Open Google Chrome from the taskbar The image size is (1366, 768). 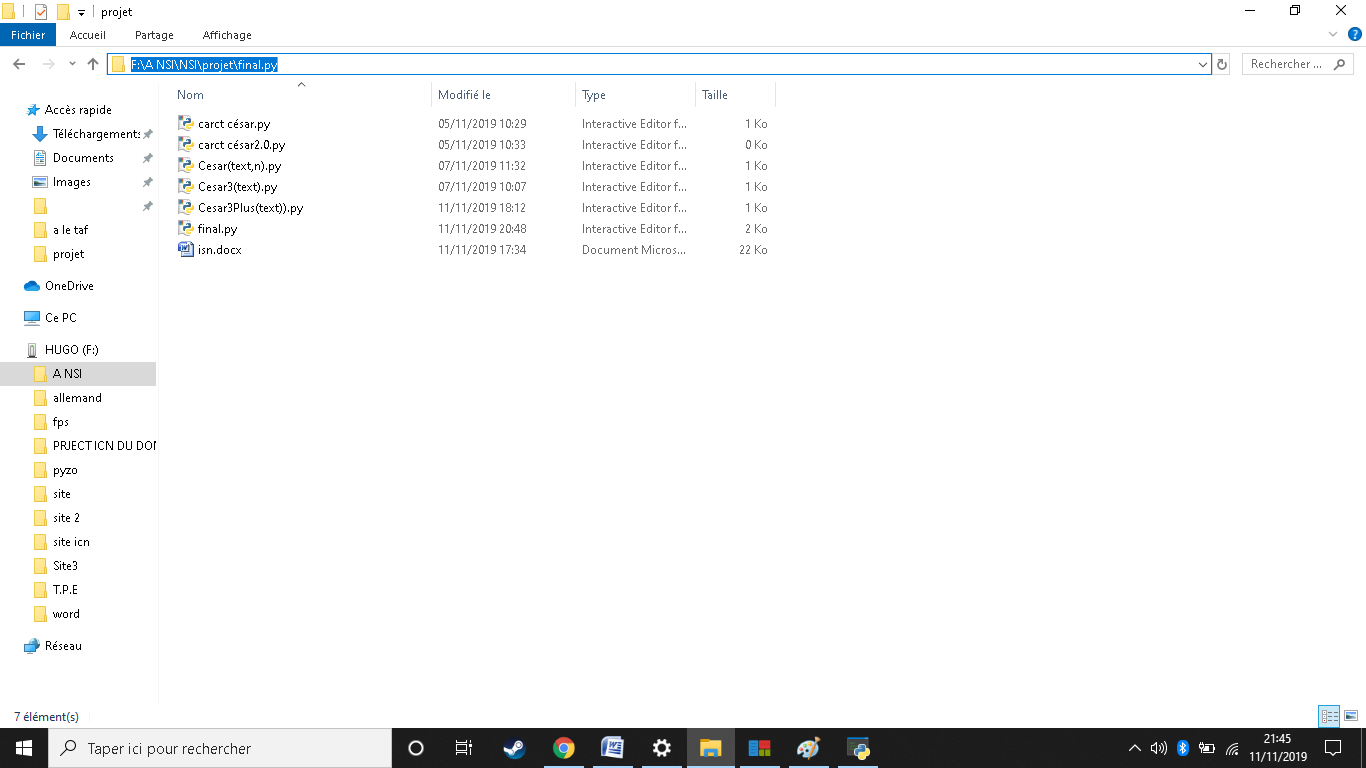tap(564, 748)
